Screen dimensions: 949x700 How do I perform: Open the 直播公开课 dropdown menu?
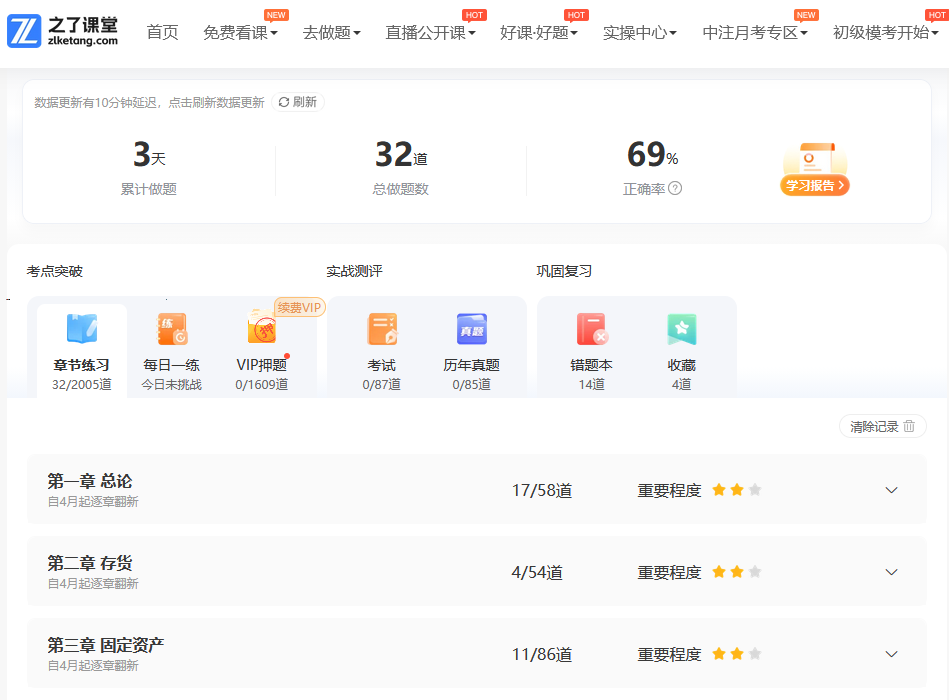pyautogui.click(x=430, y=32)
